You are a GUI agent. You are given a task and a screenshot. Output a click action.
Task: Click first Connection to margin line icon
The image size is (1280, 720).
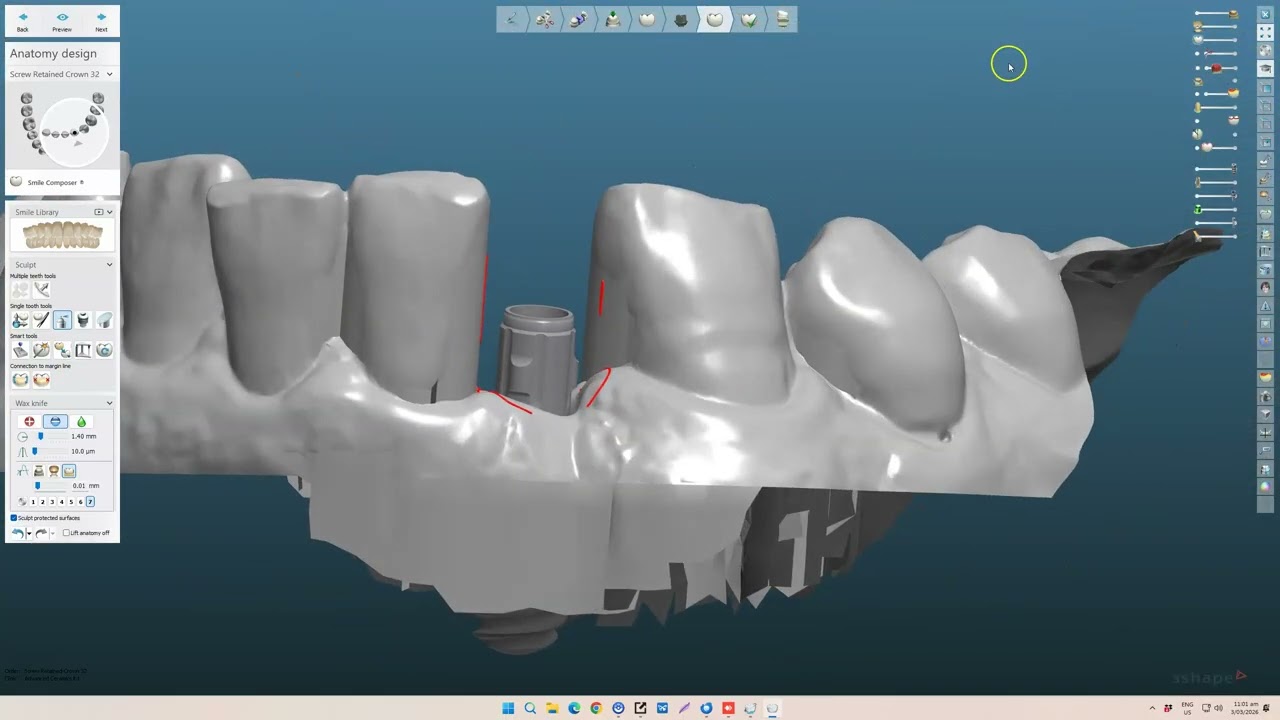pos(20,380)
